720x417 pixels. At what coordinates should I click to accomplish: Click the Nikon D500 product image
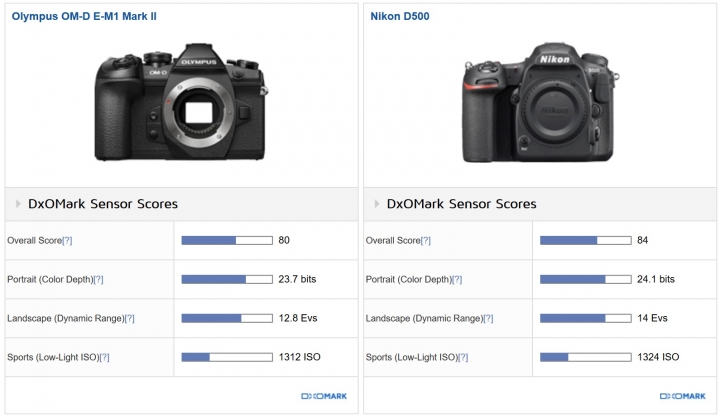pos(540,102)
